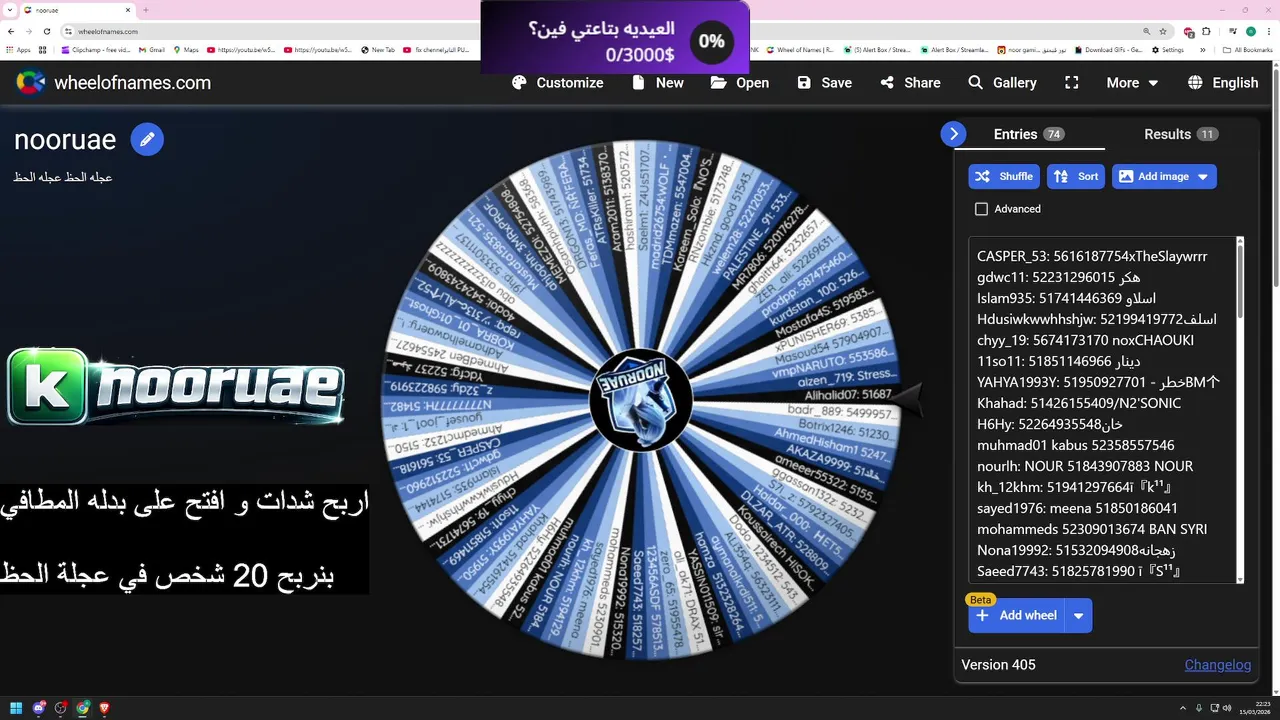The height and width of the screenshot is (720, 1280).
Task: Enter fullscreen mode via expand icon
Action: point(1072,83)
